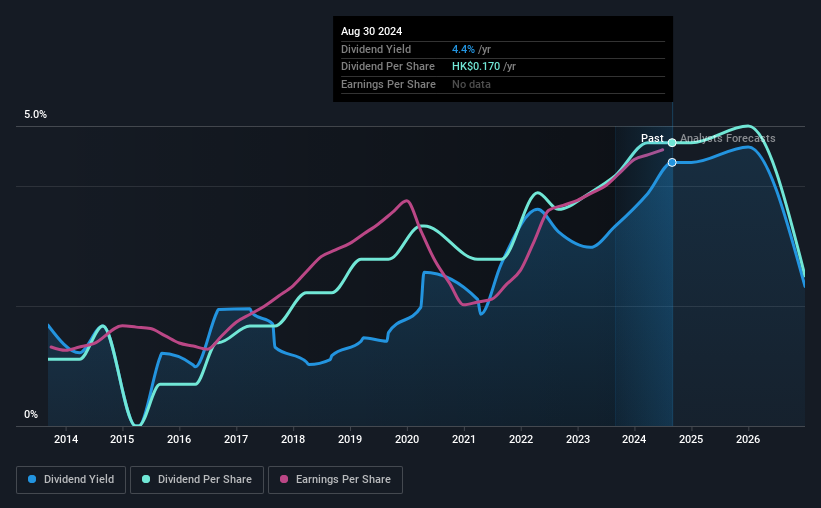This screenshot has height=508, width=821.
Task: Click the 2020 x-axis label
Action: tap(407, 439)
